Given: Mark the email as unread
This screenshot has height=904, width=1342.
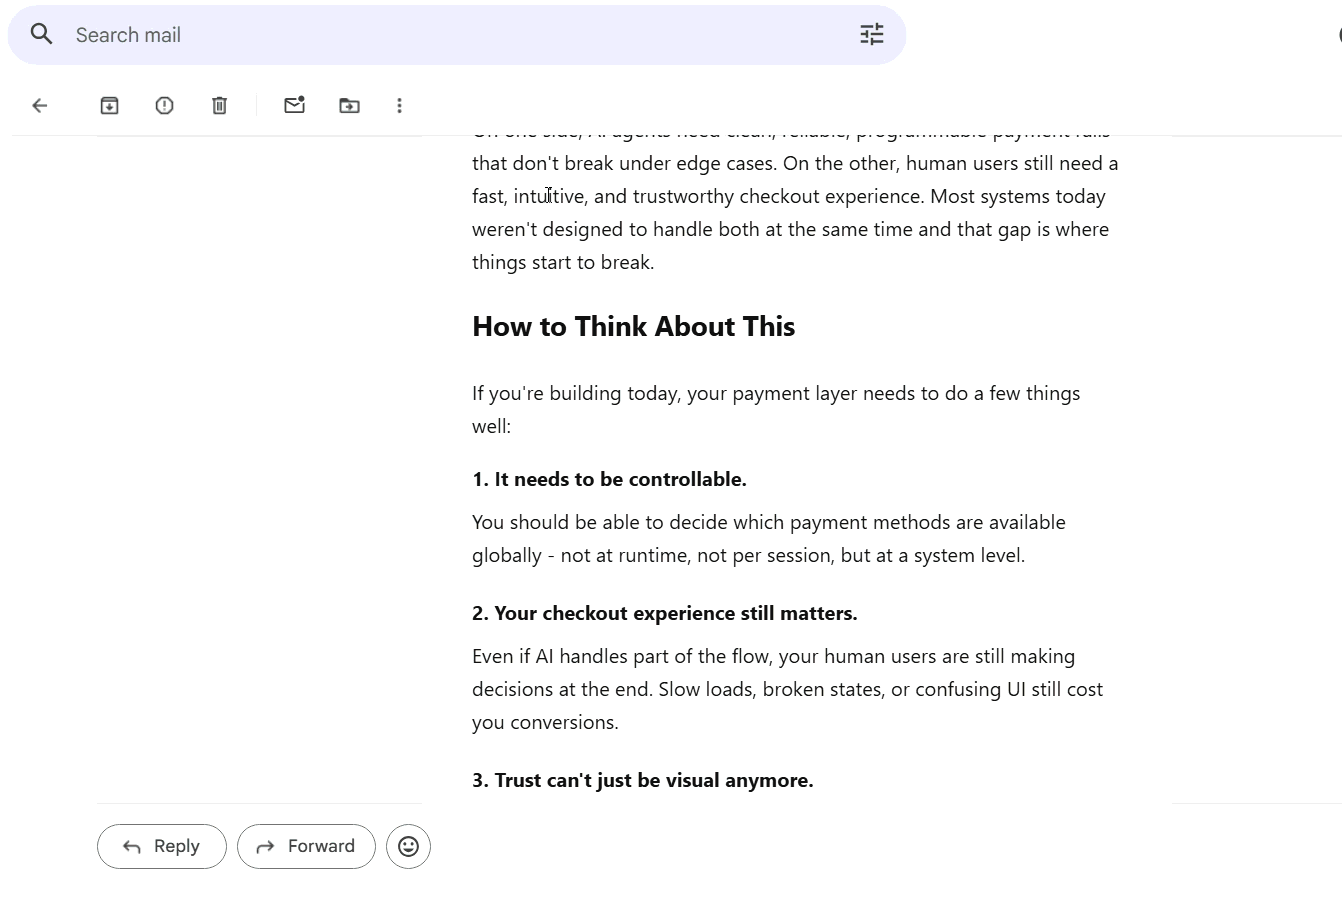Looking at the screenshot, I should pyautogui.click(x=294, y=105).
